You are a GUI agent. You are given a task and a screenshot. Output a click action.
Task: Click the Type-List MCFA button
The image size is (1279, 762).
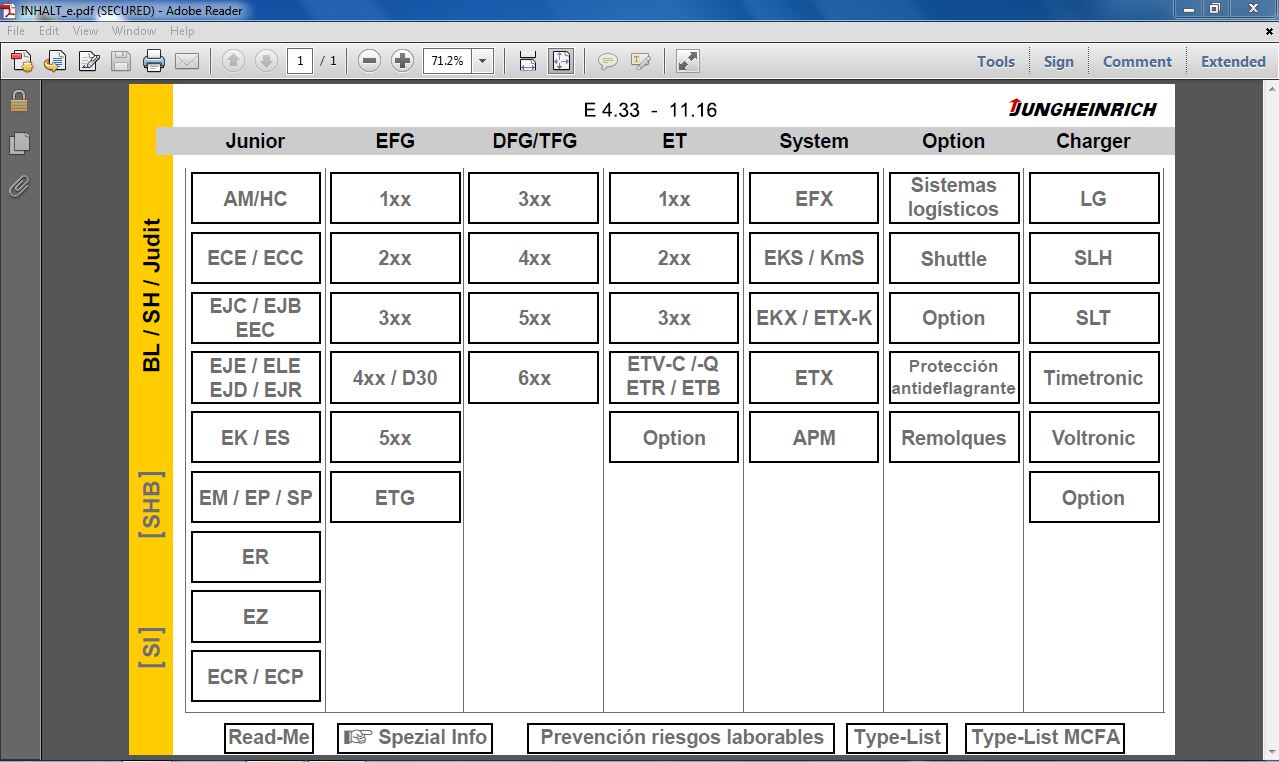click(x=1046, y=738)
